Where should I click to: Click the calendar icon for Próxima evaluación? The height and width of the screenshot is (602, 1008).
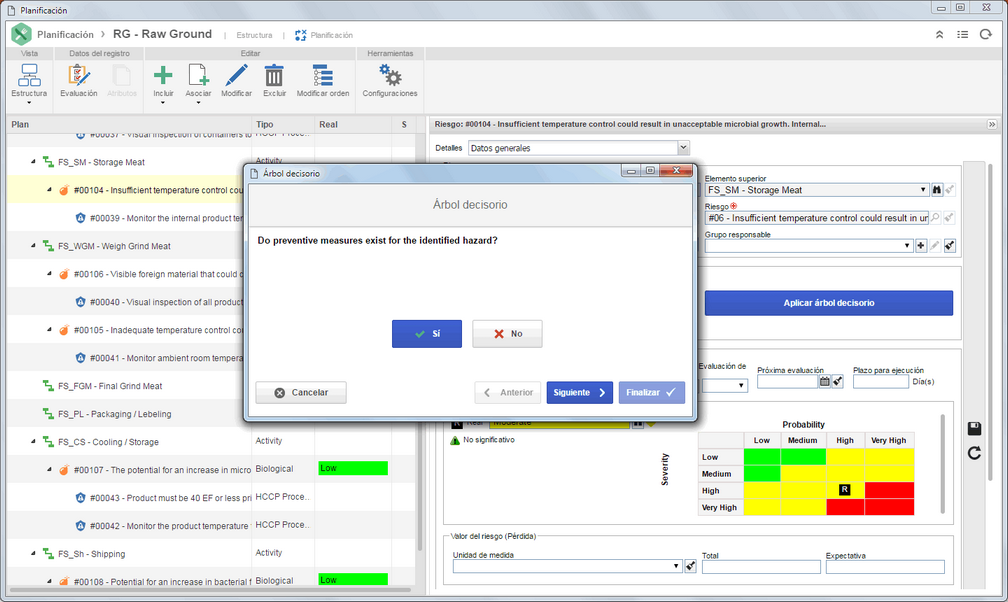824,381
